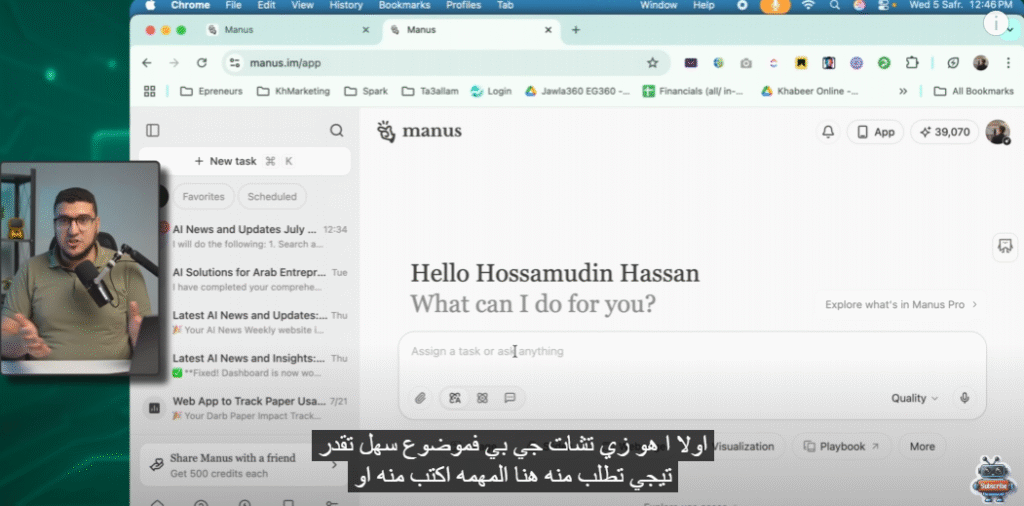Screen dimensions: 1024x506
Task: Open the macOS Window menu
Action: (x=658, y=5)
